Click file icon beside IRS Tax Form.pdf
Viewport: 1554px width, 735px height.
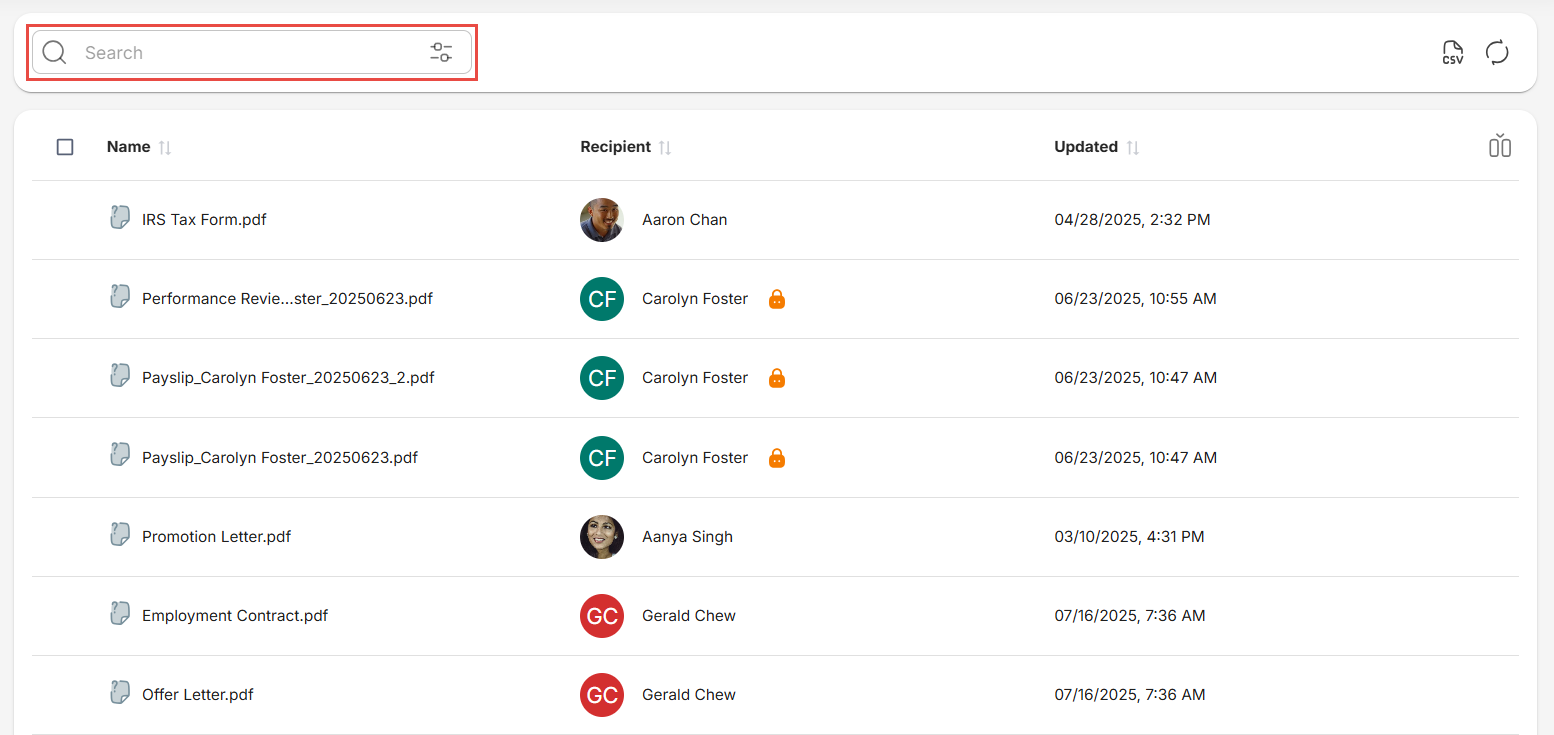[120, 218]
